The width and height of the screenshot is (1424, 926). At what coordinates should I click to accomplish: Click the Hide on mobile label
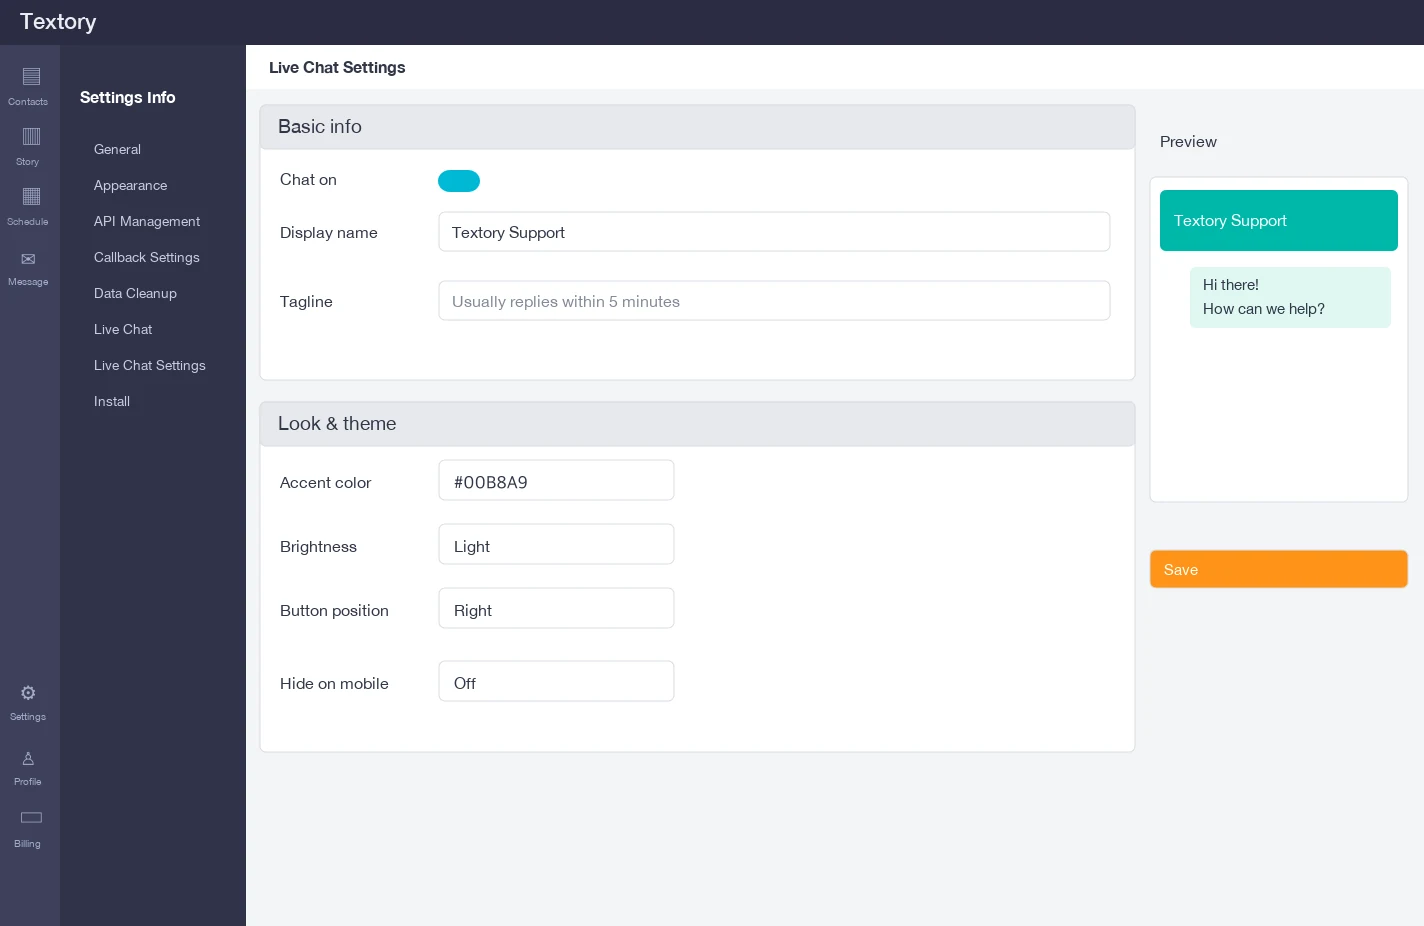point(334,684)
